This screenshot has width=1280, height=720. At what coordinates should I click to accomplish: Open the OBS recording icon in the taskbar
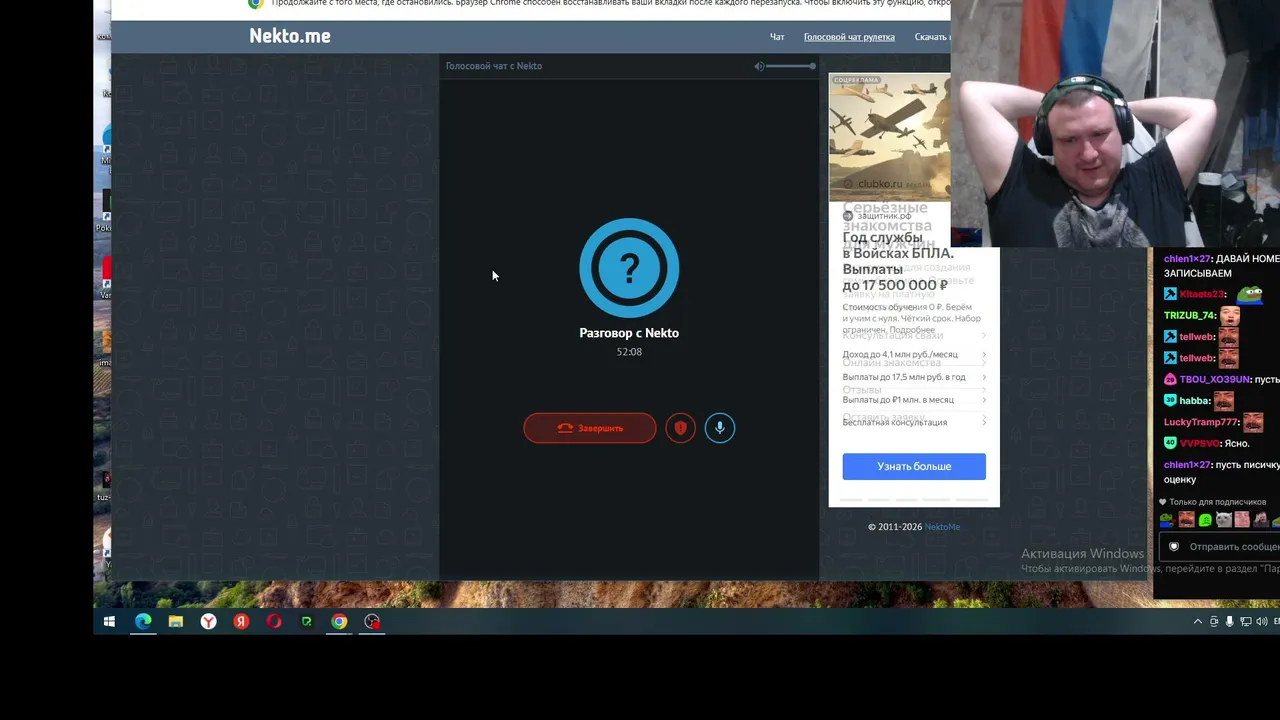tap(372, 622)
